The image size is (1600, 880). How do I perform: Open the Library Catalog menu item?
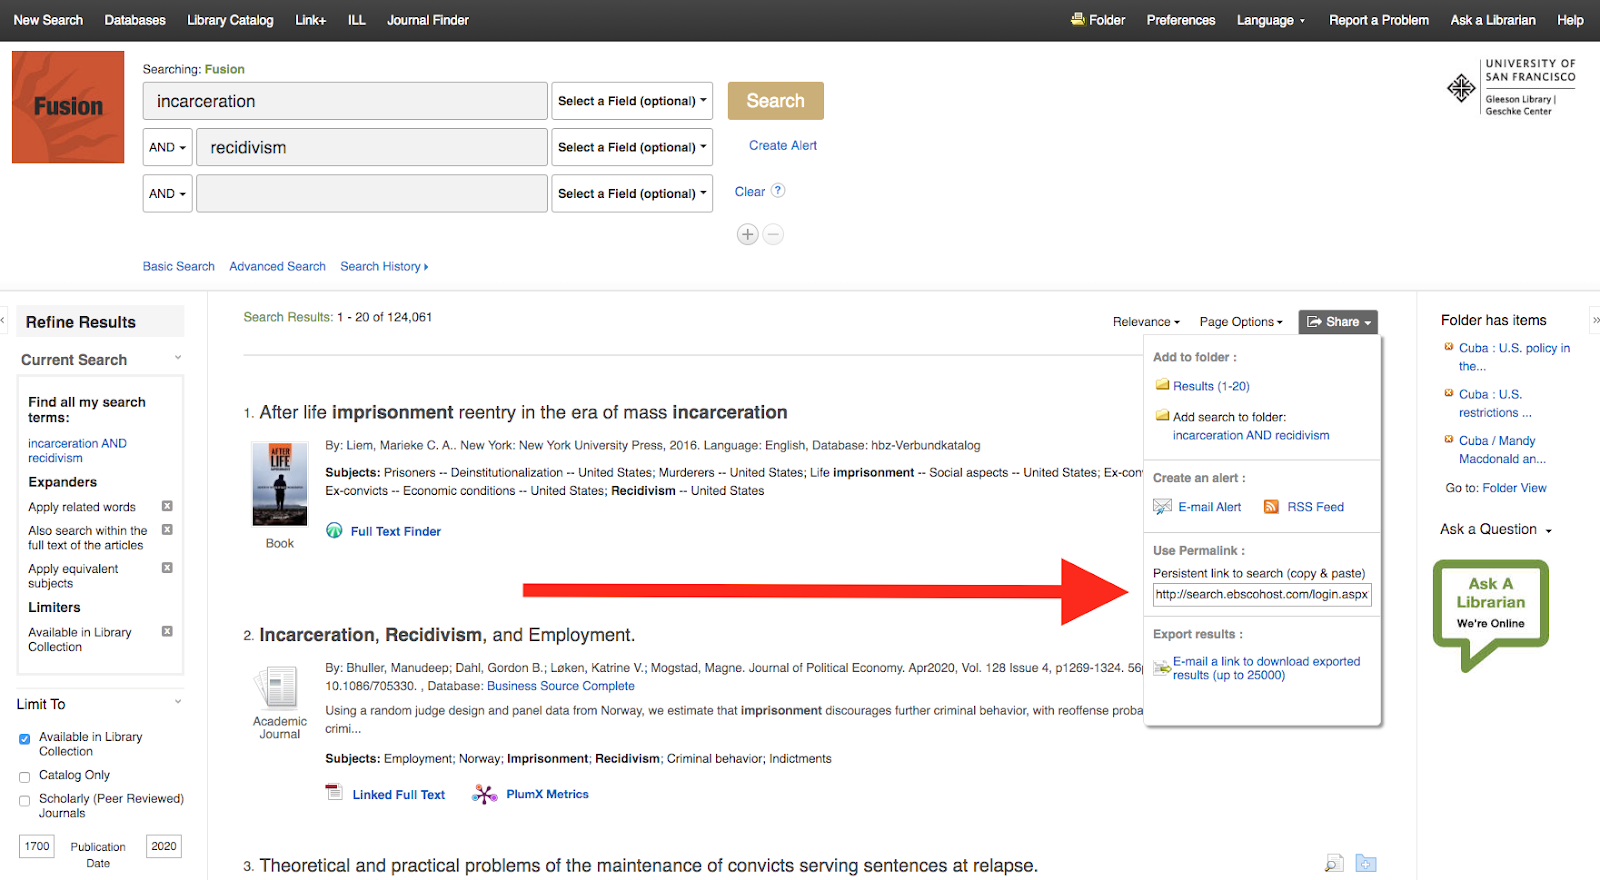pyautogui.click(x=230, y=20)
